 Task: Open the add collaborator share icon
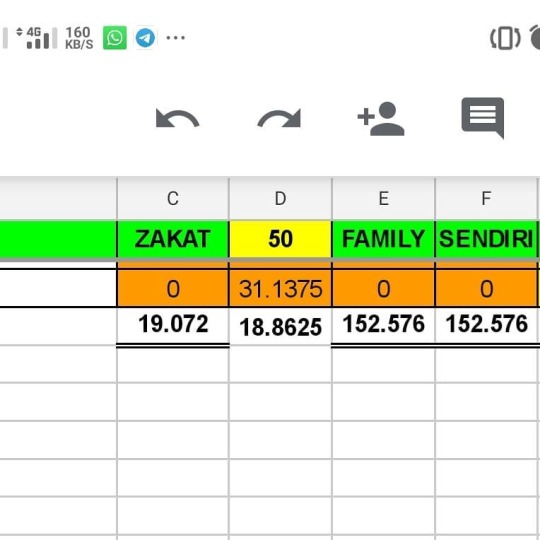pyautogui.click(x=381, y=118)
